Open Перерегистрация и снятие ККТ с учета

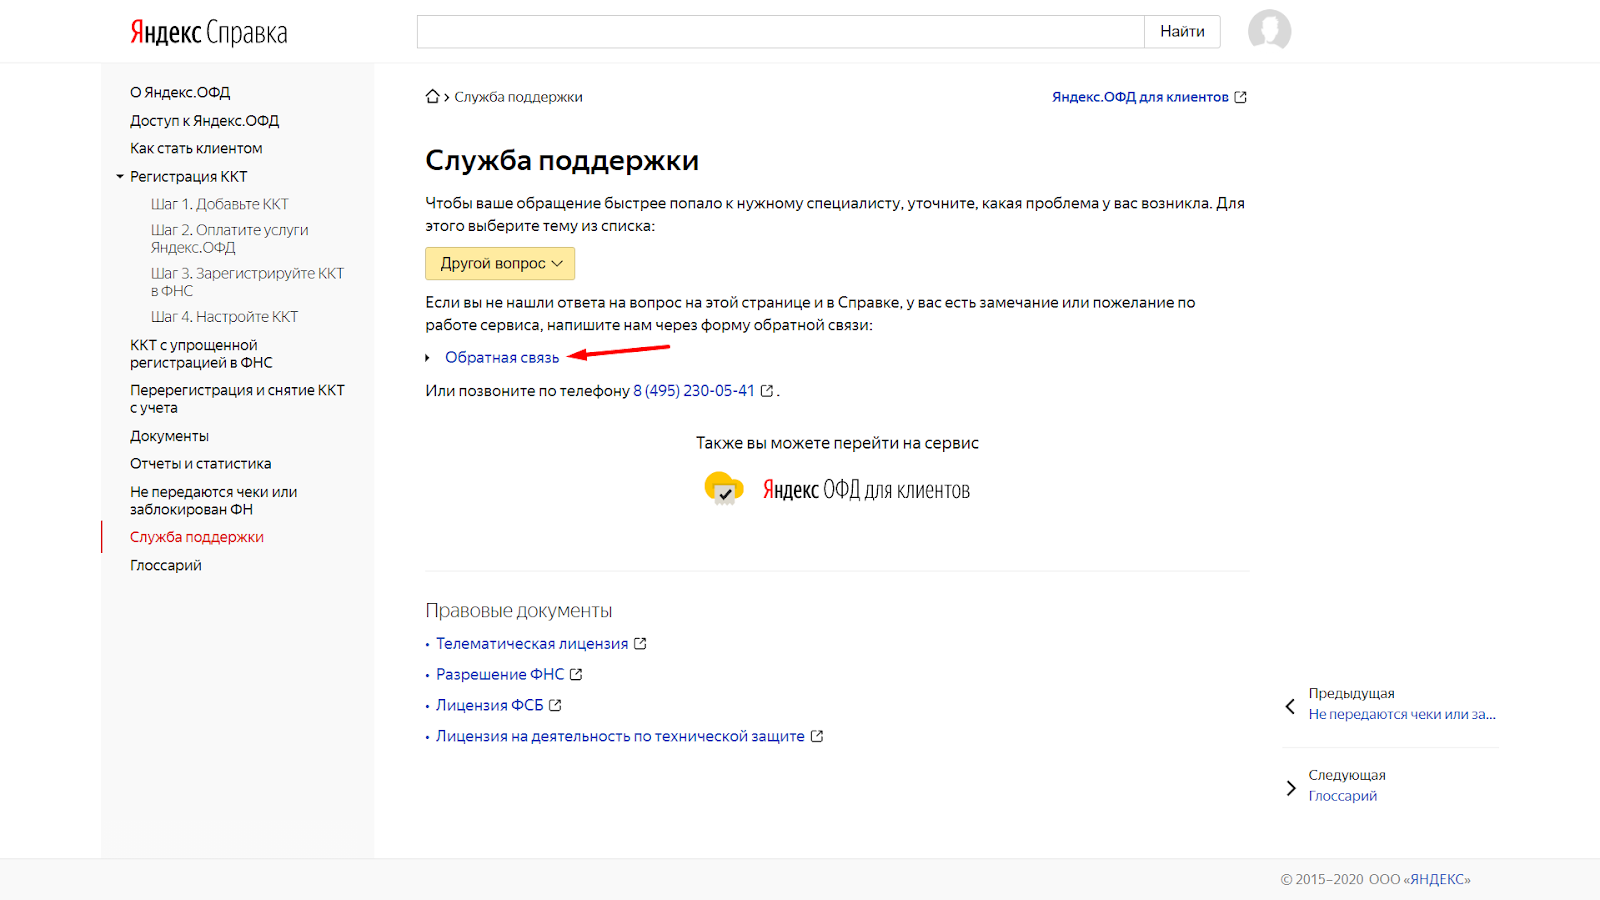coord(237,399)
